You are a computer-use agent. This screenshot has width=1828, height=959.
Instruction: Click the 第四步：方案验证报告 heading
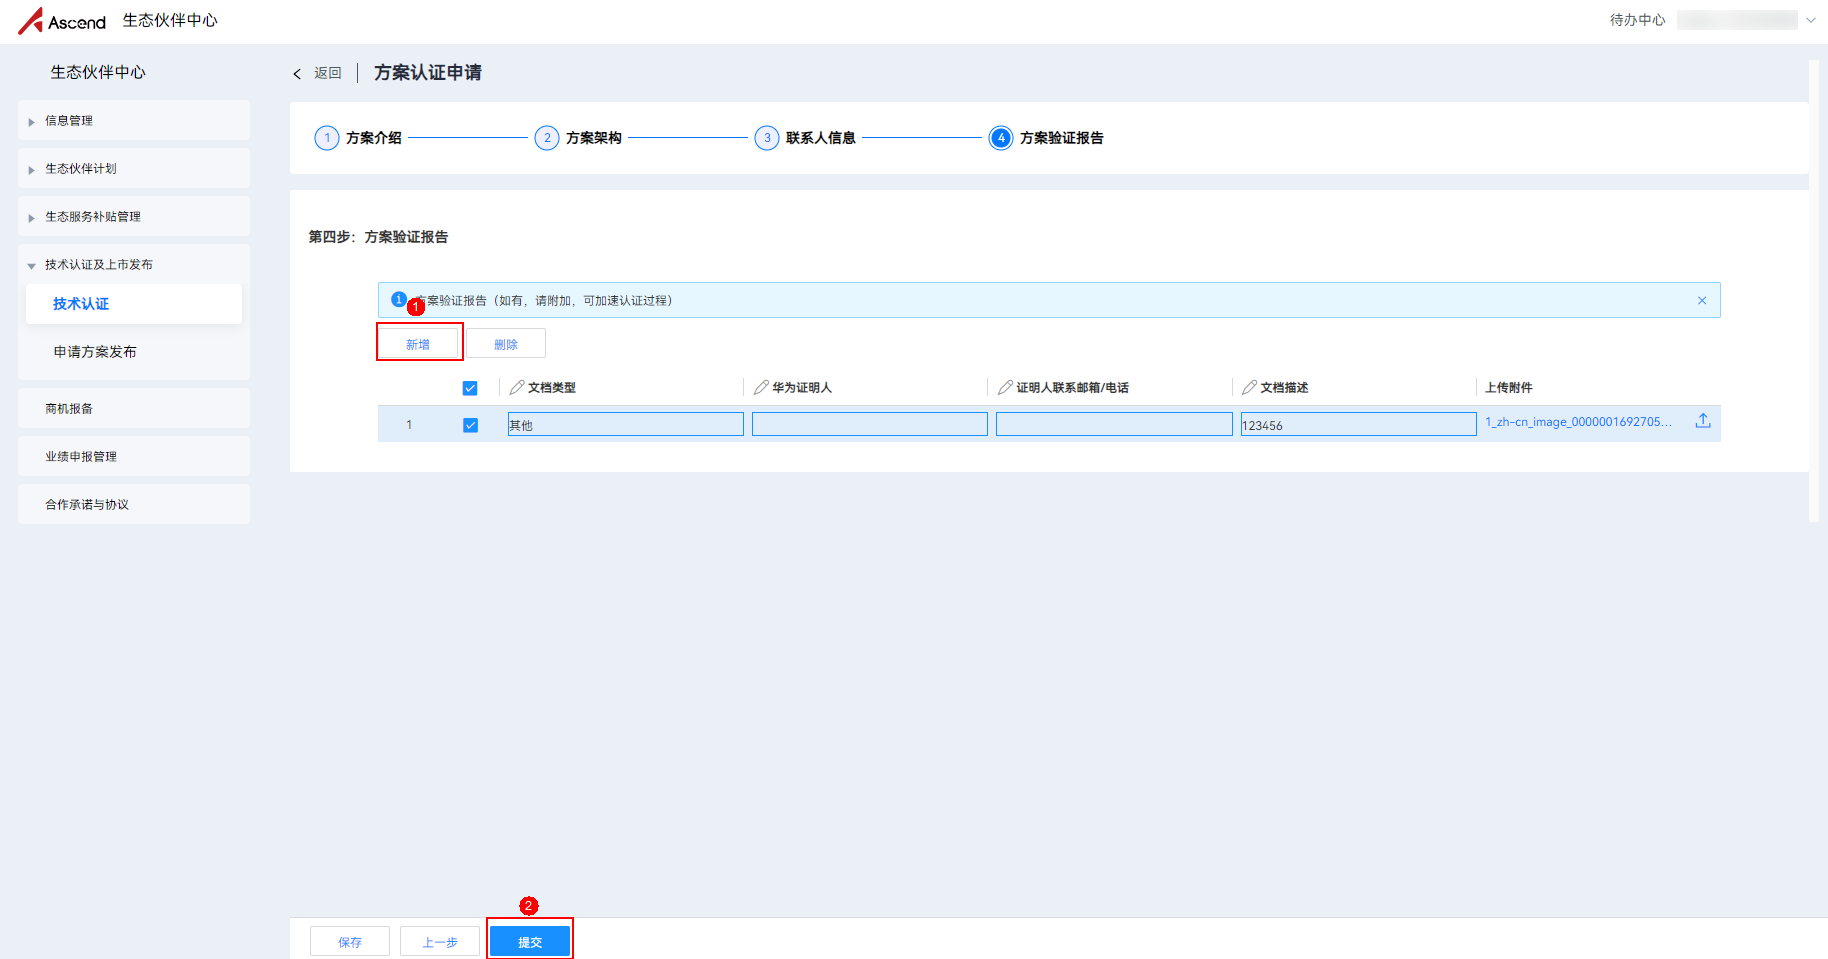[378, 237]
